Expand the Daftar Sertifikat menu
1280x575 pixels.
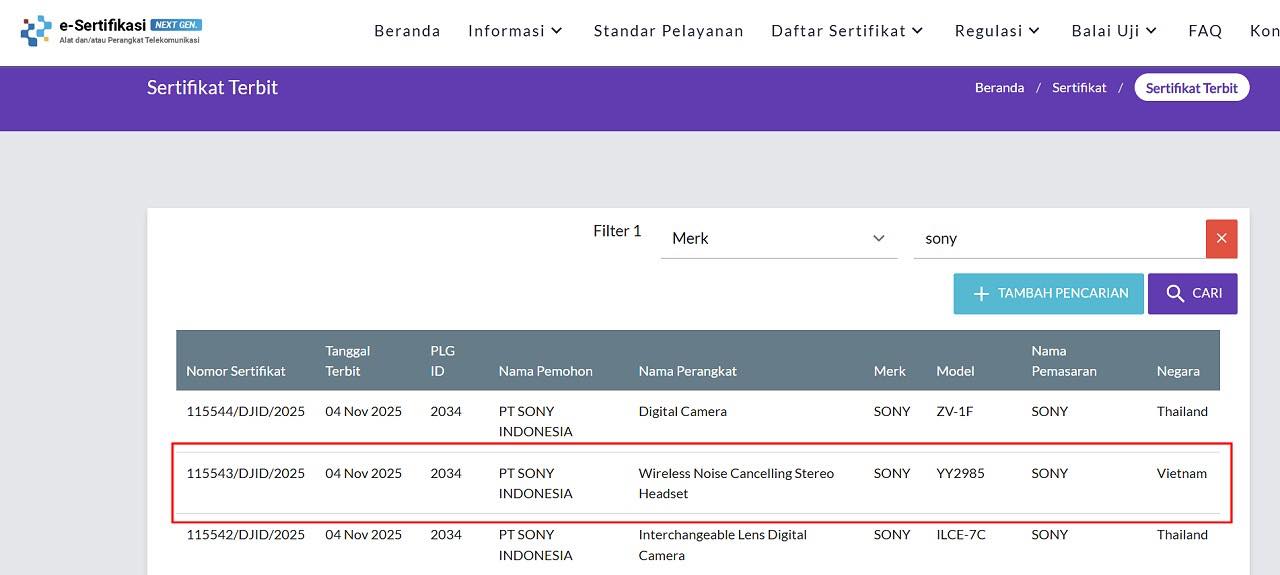tap(847, 31)
